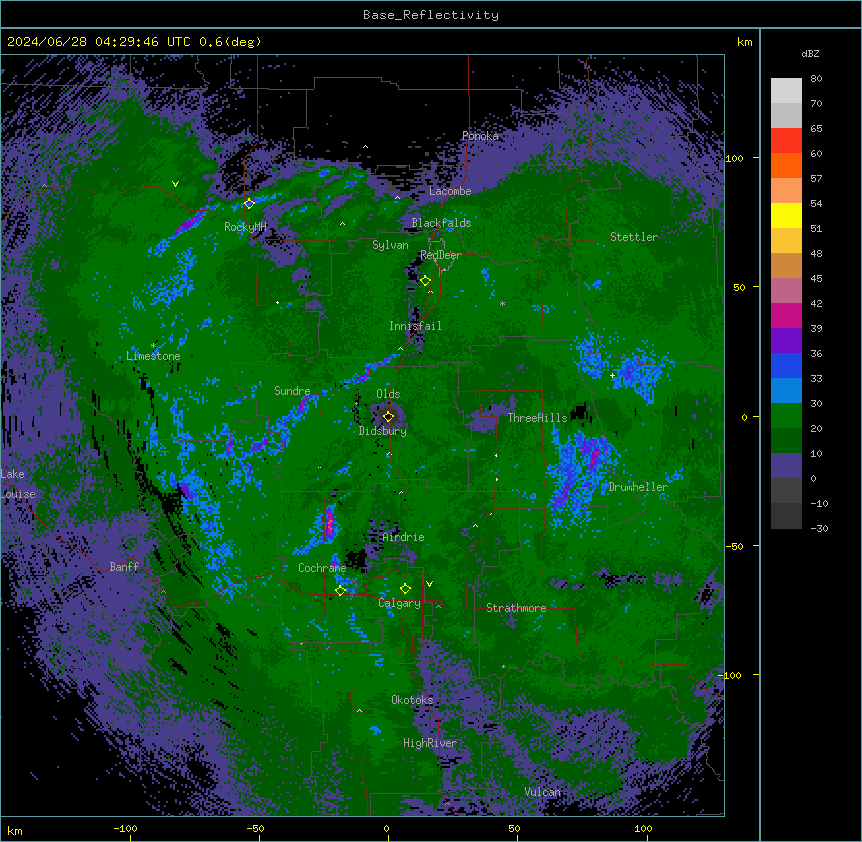Screen dimensions: 862x842
Task: Click the Banff label
Action: point(124,567)
